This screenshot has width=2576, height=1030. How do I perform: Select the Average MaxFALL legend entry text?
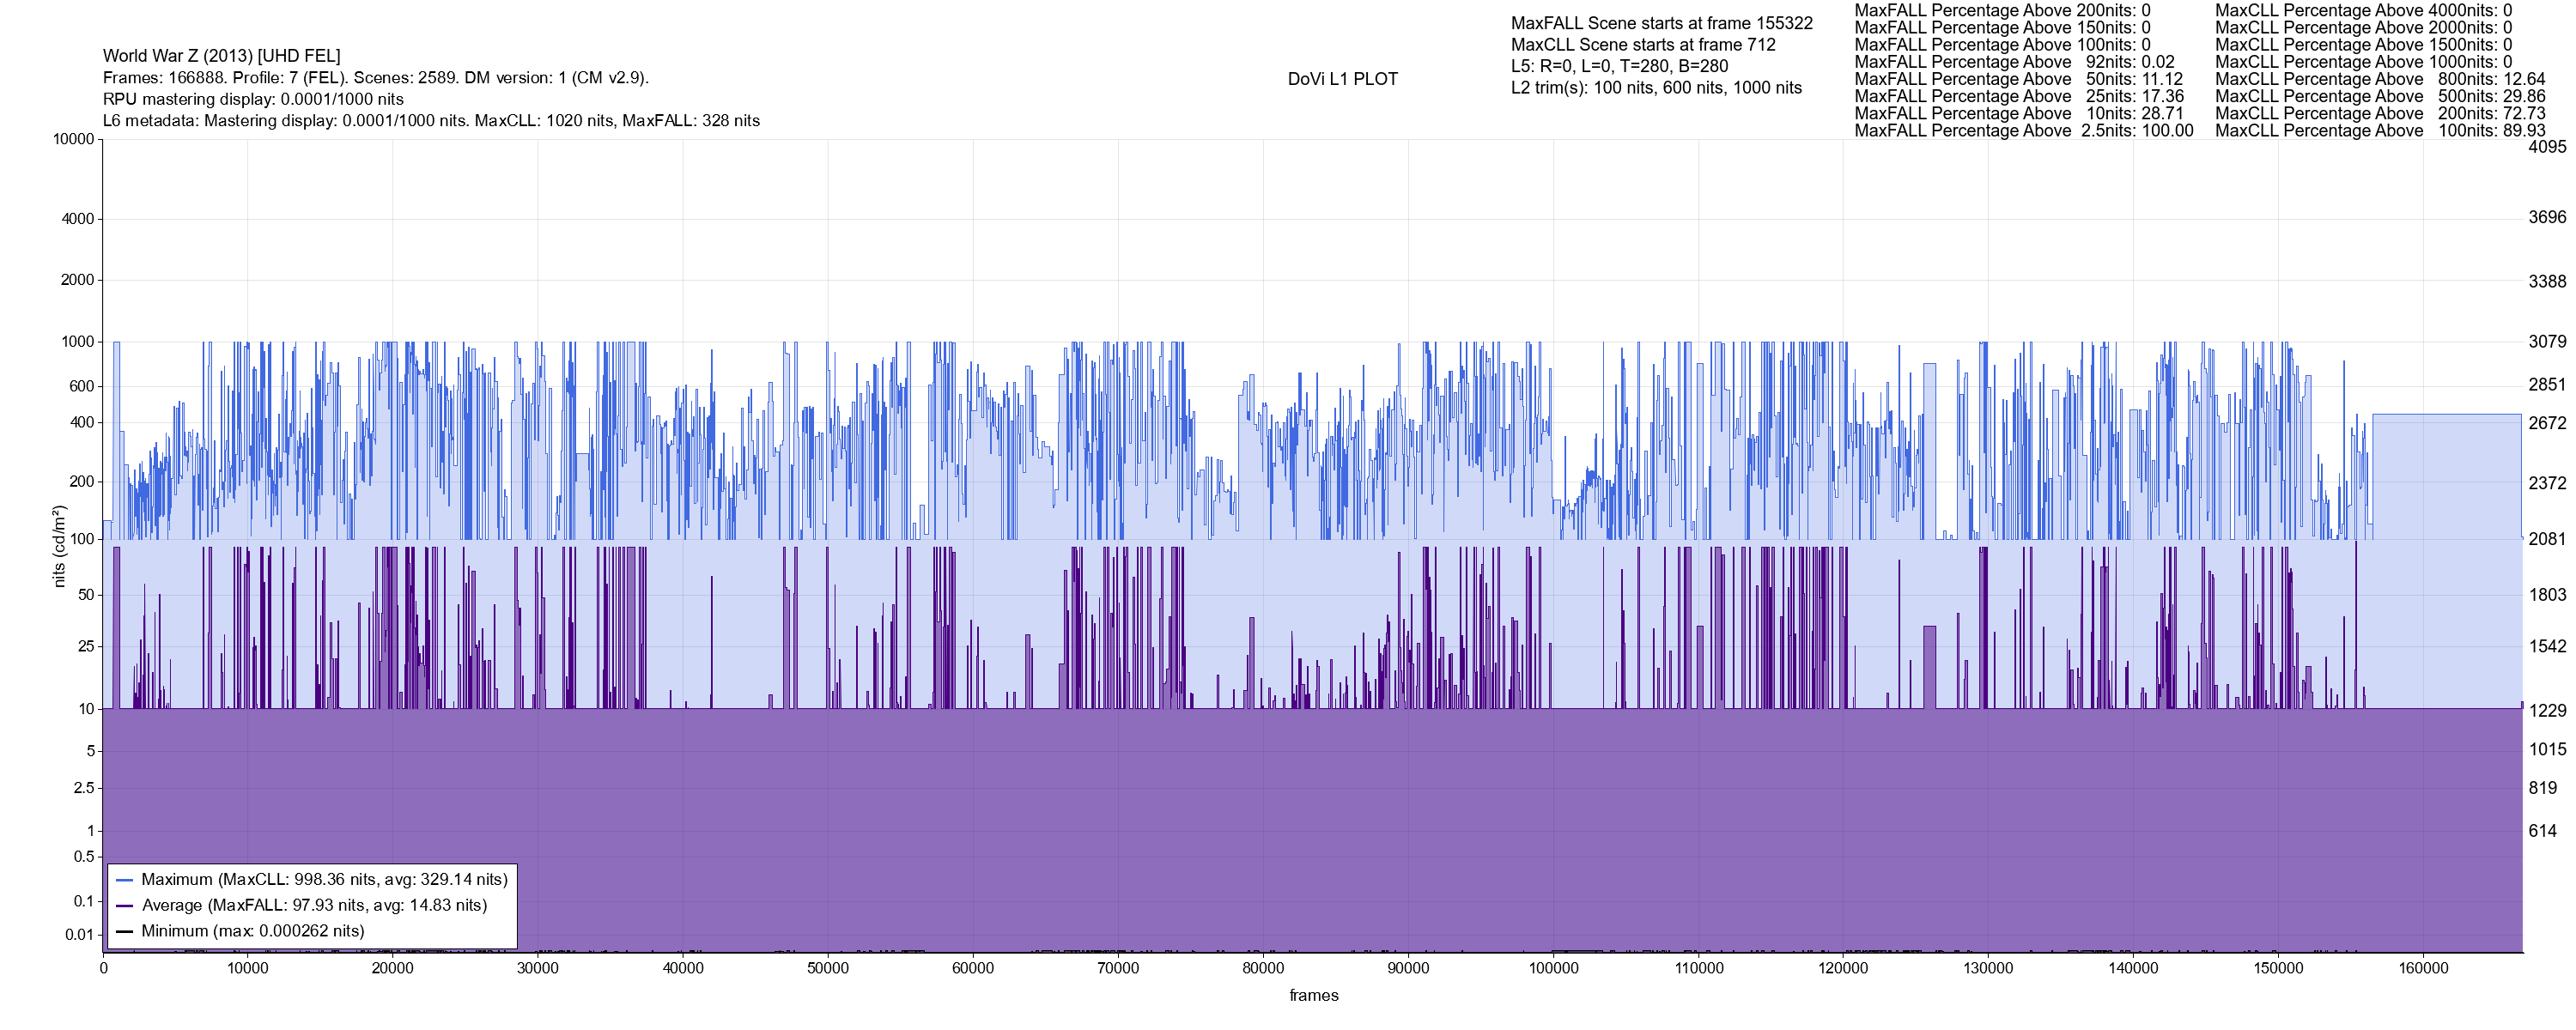point(314,906)
